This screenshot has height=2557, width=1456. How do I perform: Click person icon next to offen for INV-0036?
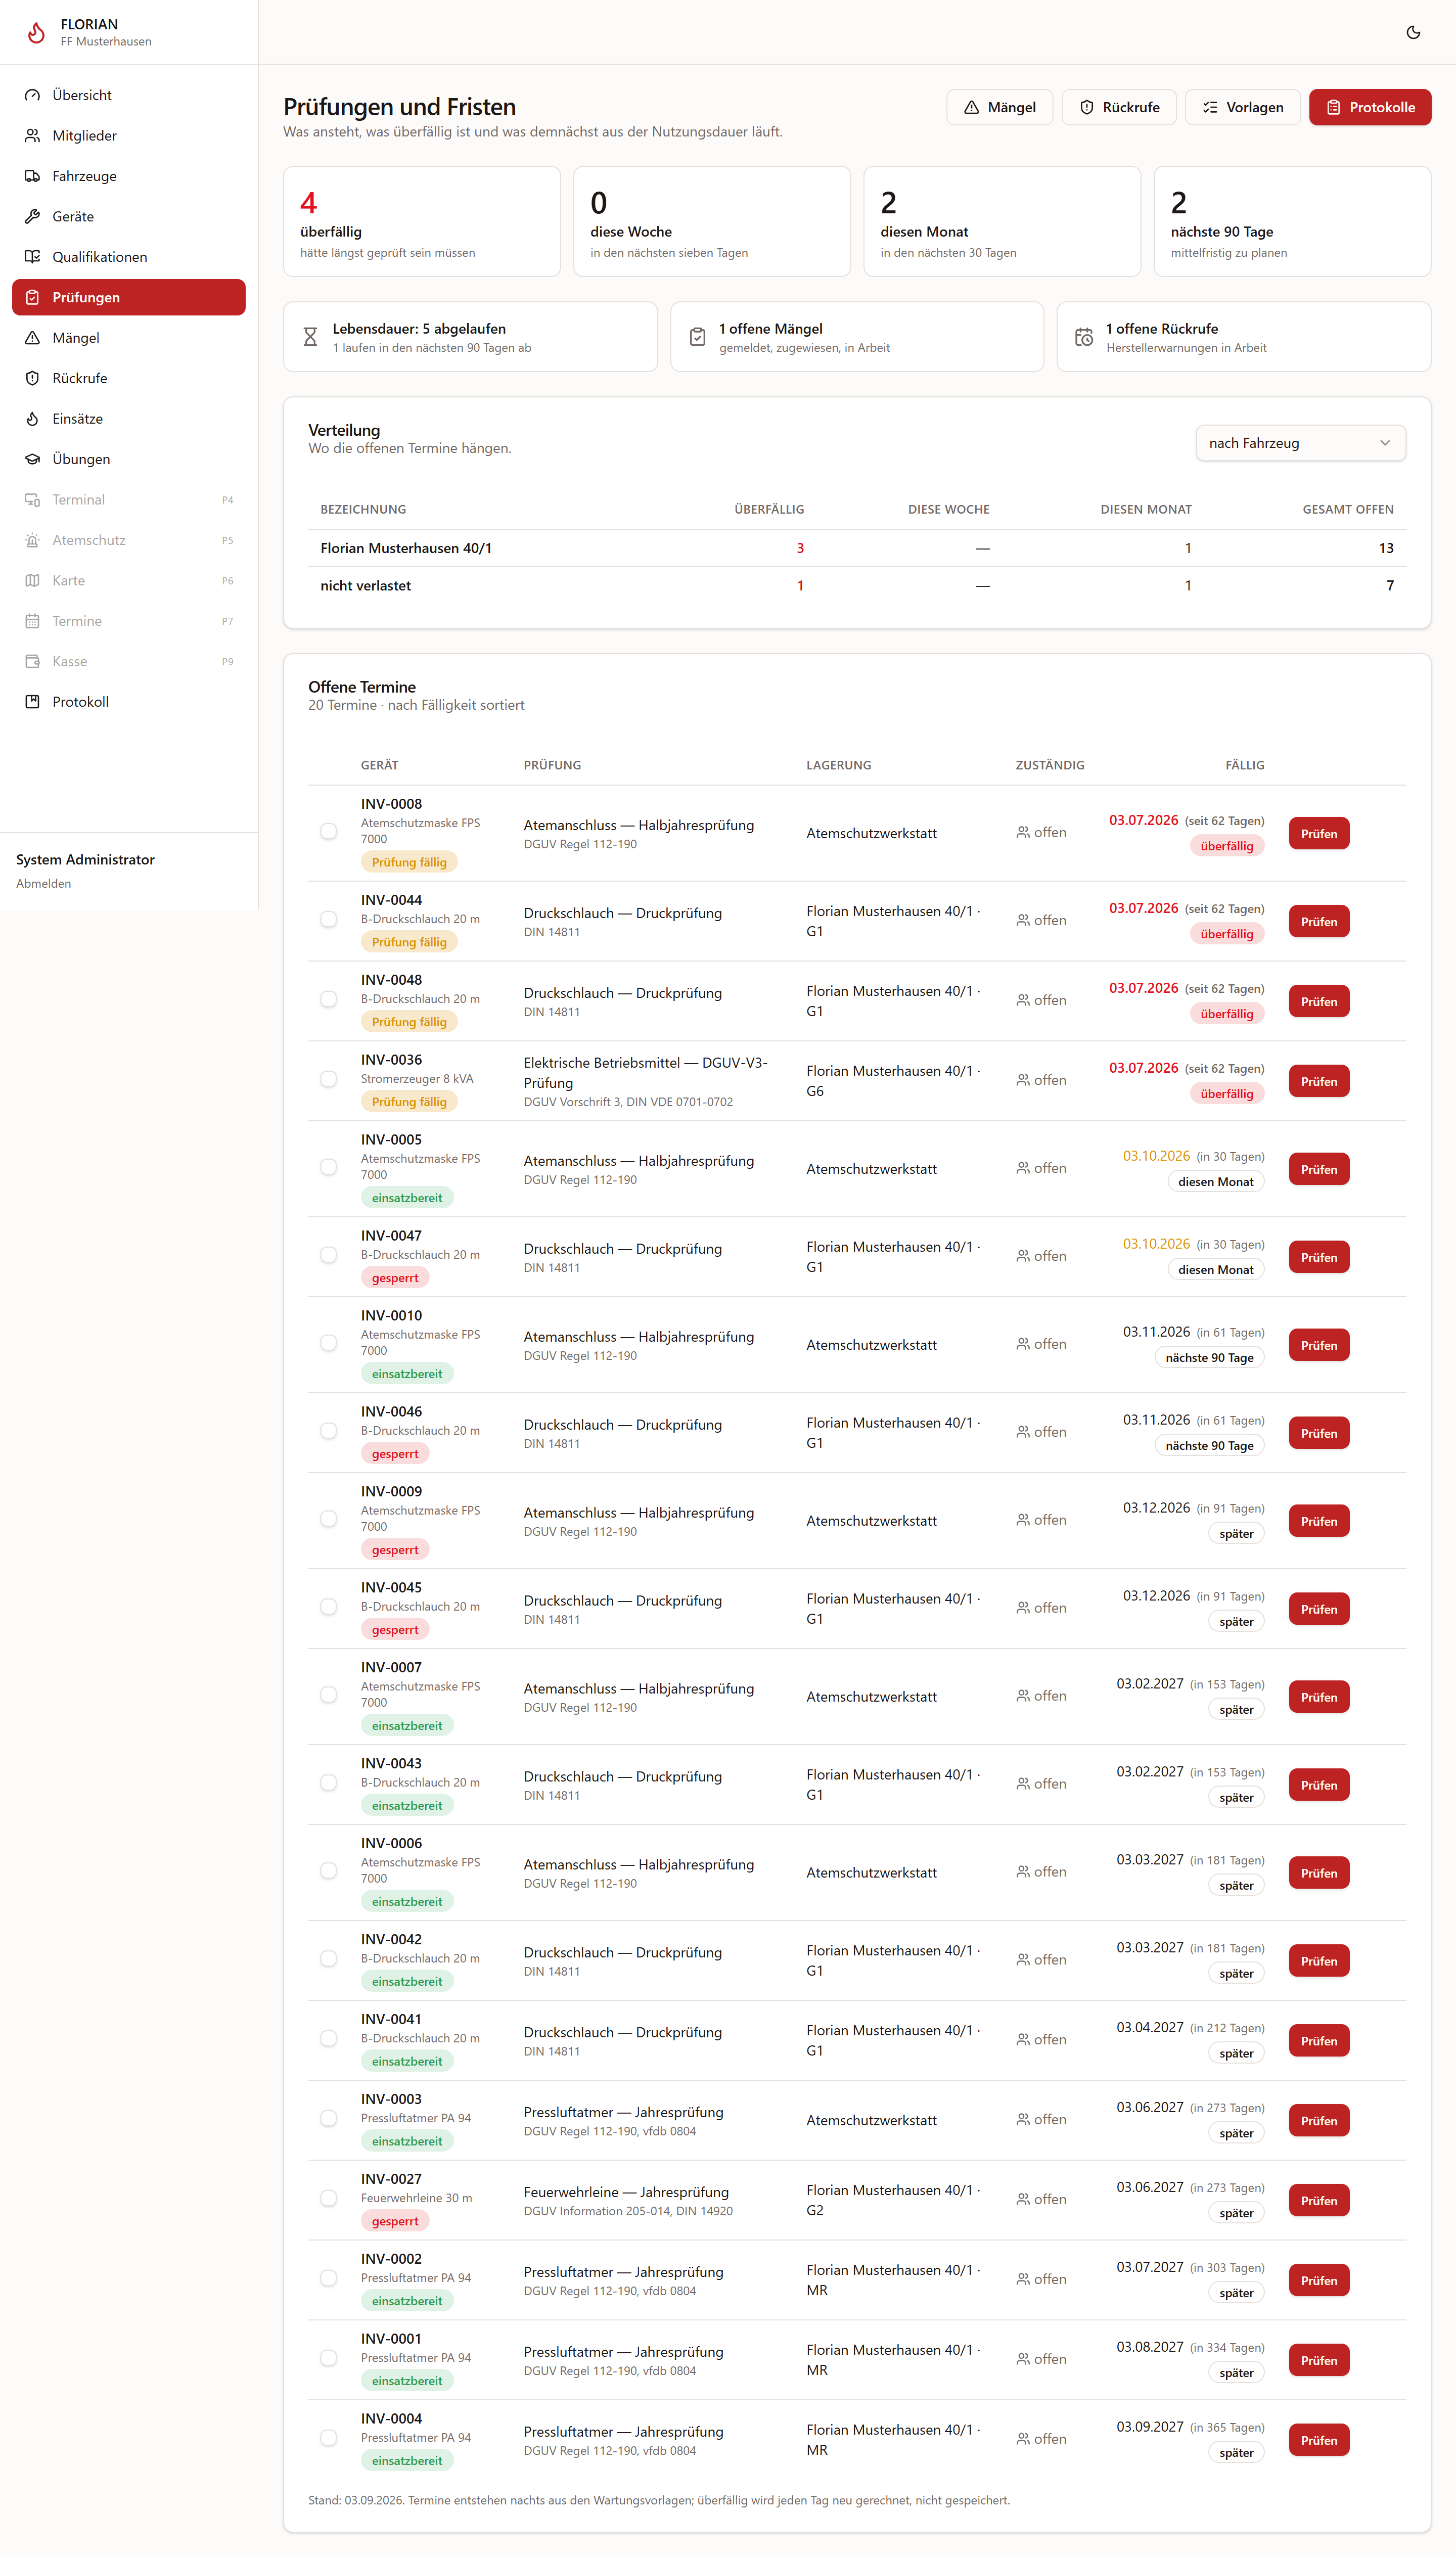pos(1023,1080)
